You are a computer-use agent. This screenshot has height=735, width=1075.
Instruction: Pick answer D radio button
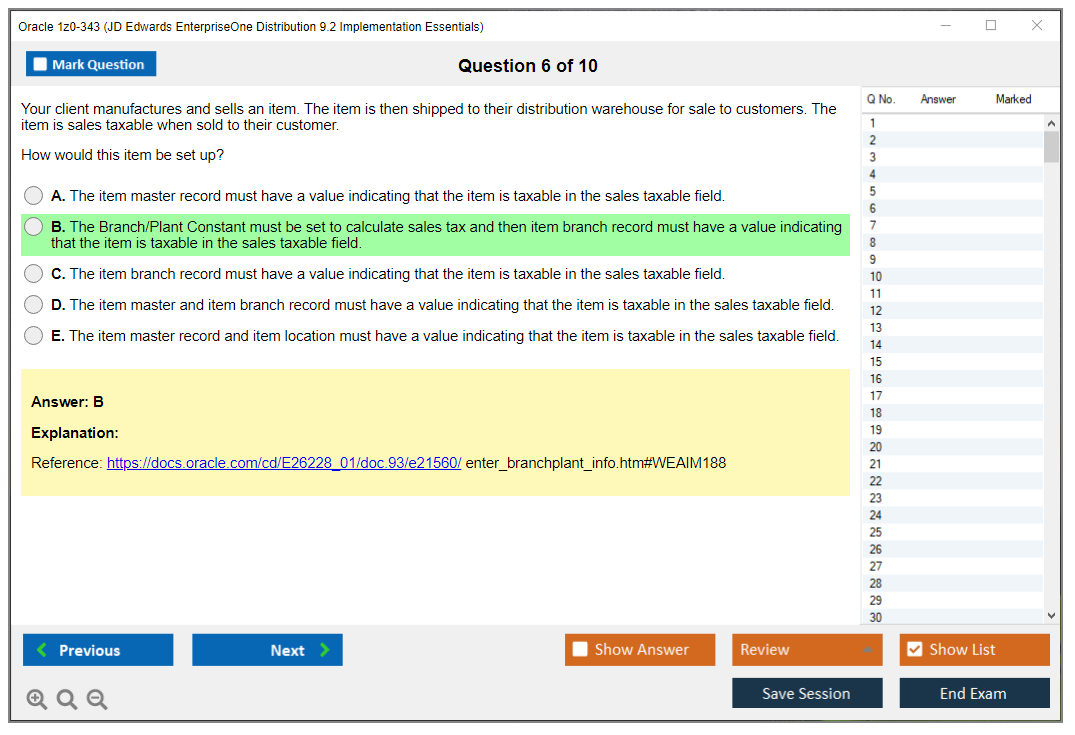pyautogui.click(x=34, y=305)
